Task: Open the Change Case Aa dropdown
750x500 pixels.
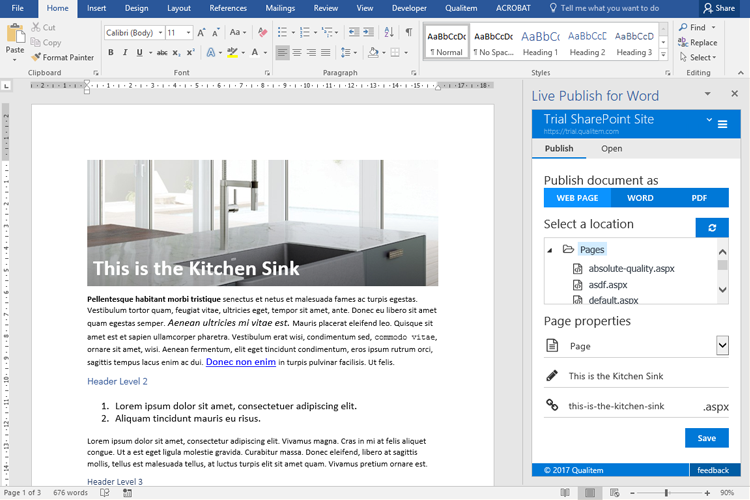Action: coord(238,33)
